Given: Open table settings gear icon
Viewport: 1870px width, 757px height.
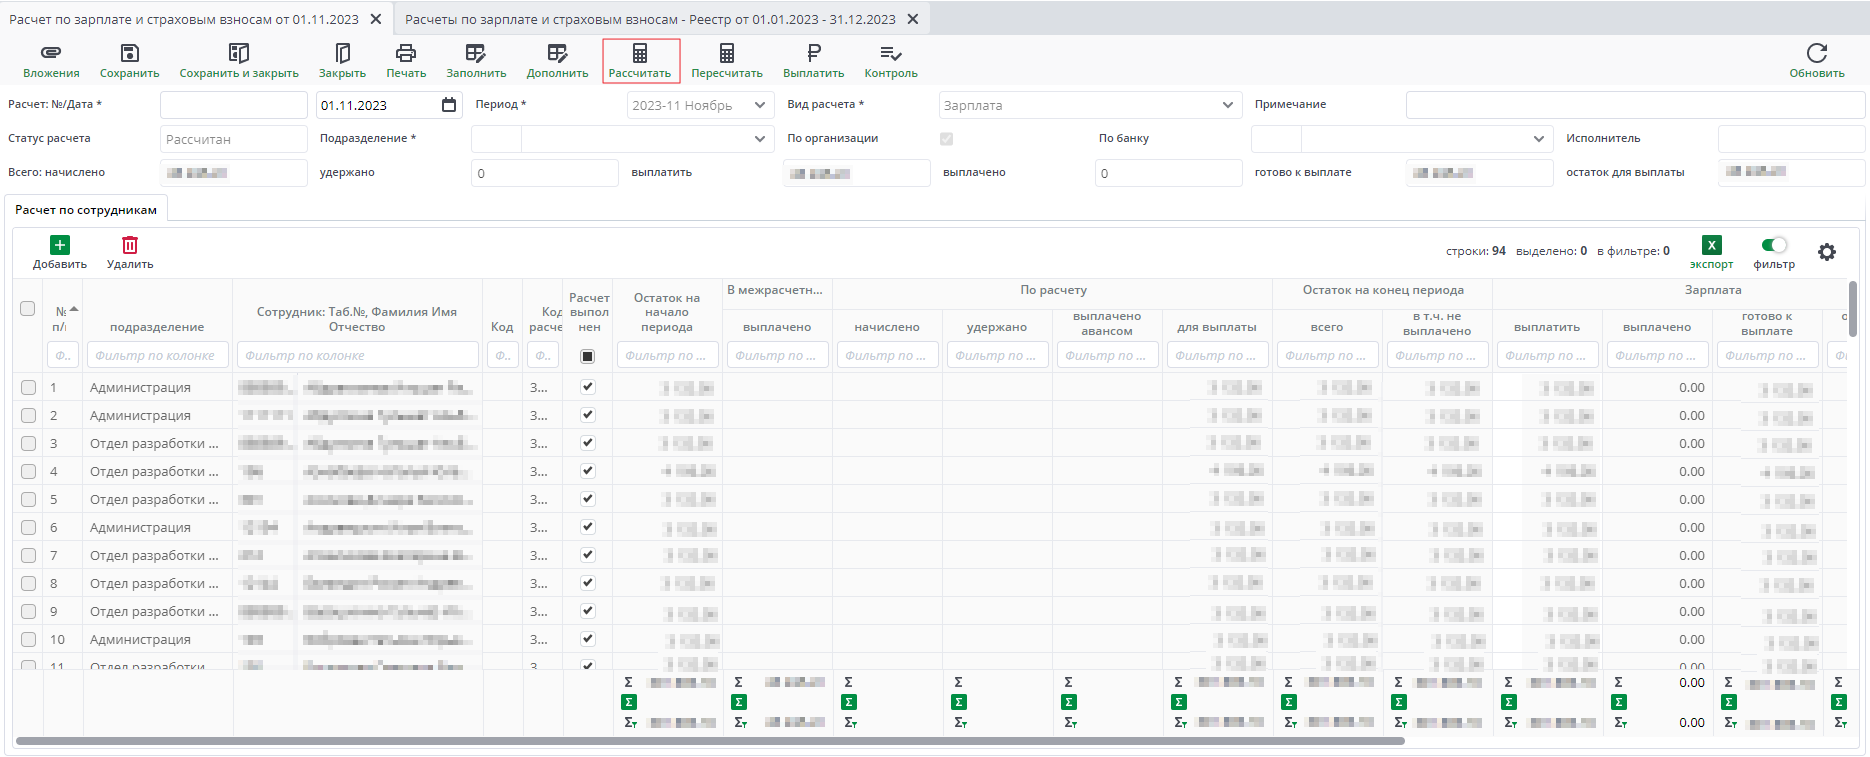Looking at the screenshot, I should [x=1826, y=252].
